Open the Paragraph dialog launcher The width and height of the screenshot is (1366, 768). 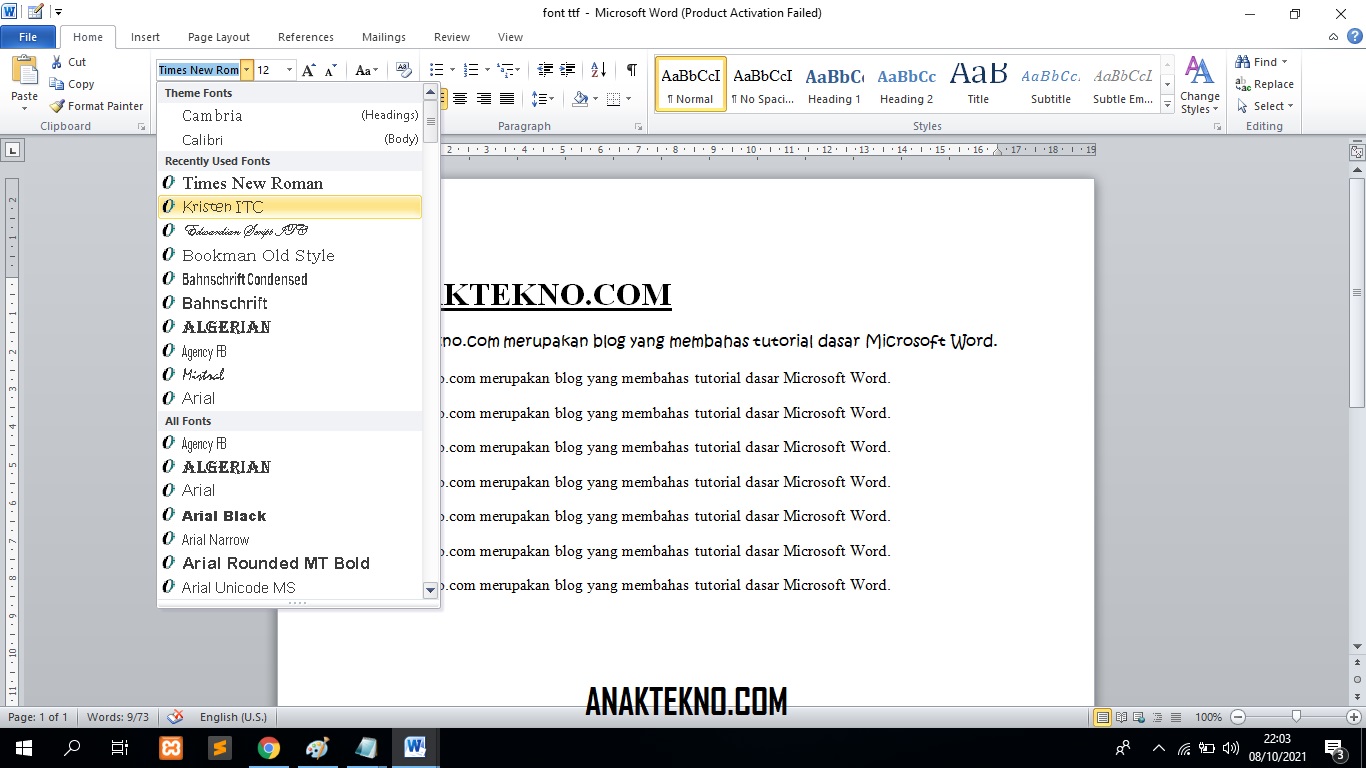tap(638, 127)
